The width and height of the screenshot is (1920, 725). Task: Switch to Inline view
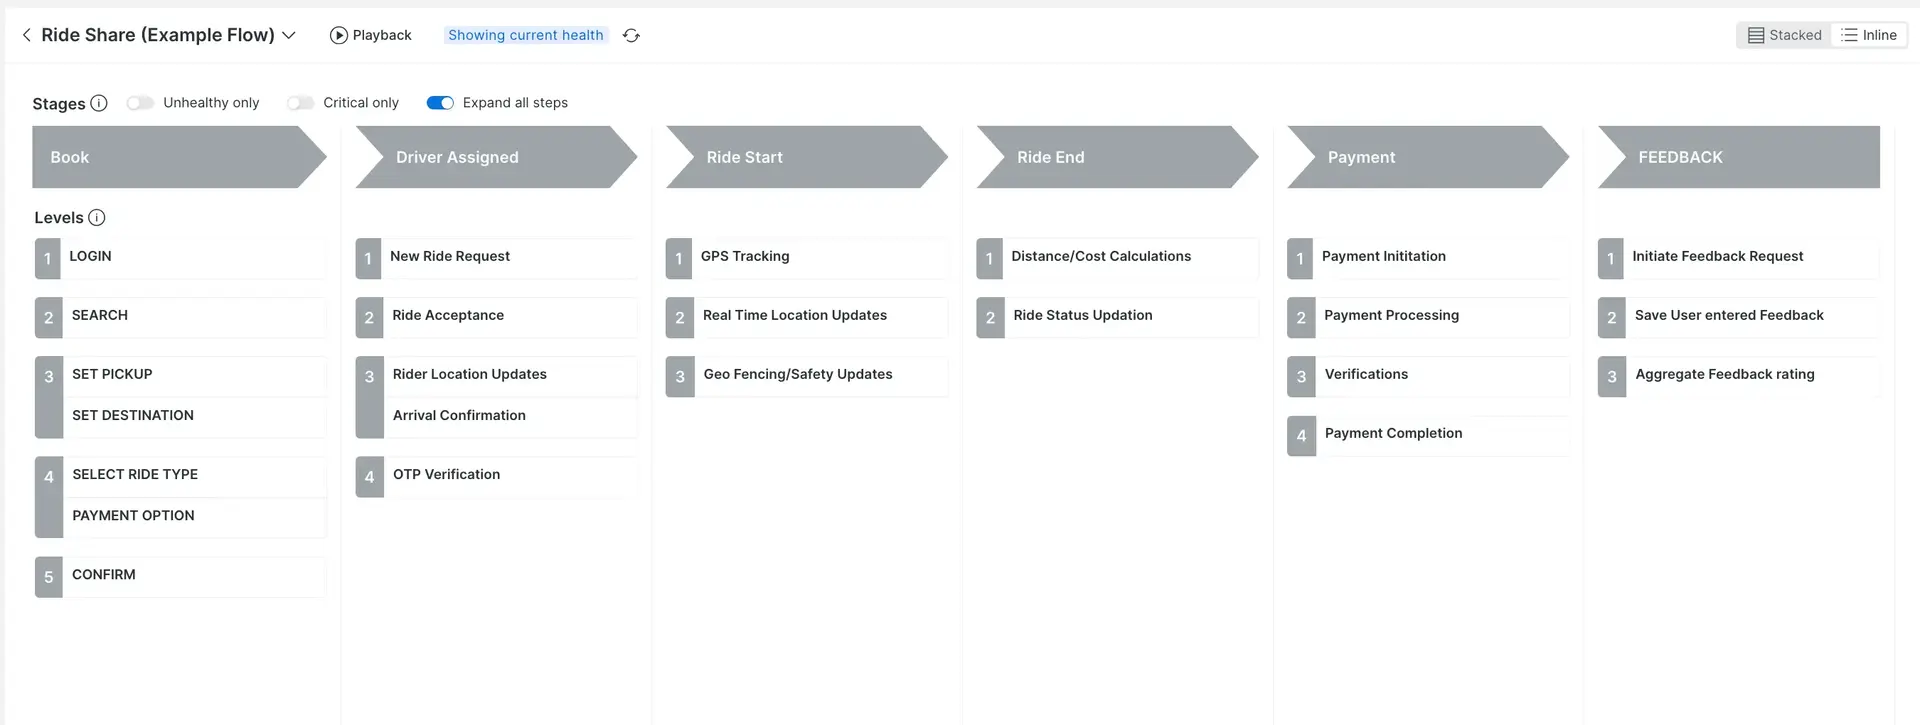(1869, 35)
